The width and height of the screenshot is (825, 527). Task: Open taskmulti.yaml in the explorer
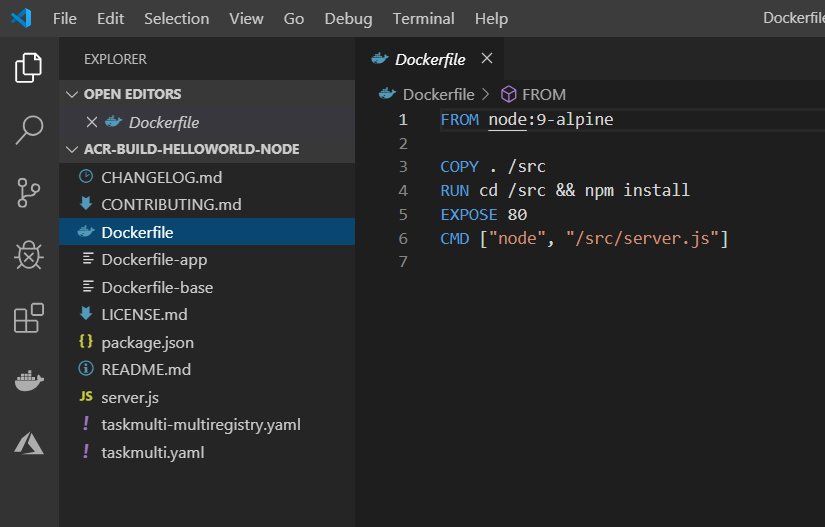207,452
